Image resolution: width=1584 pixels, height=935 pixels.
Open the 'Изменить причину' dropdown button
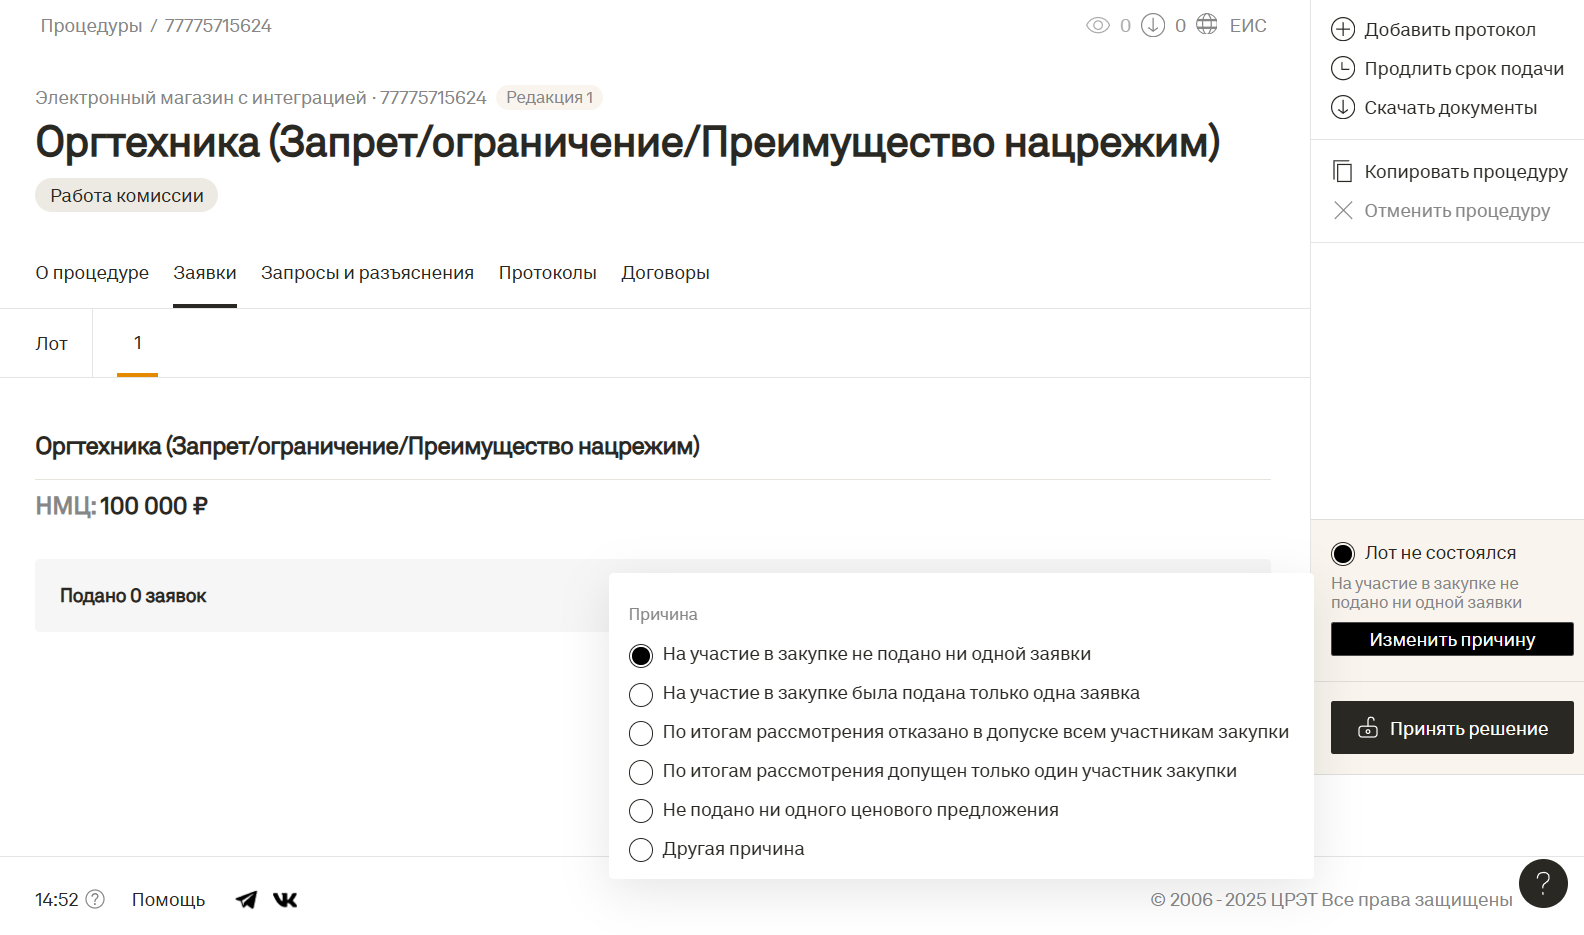click(x=1451, y=639)
